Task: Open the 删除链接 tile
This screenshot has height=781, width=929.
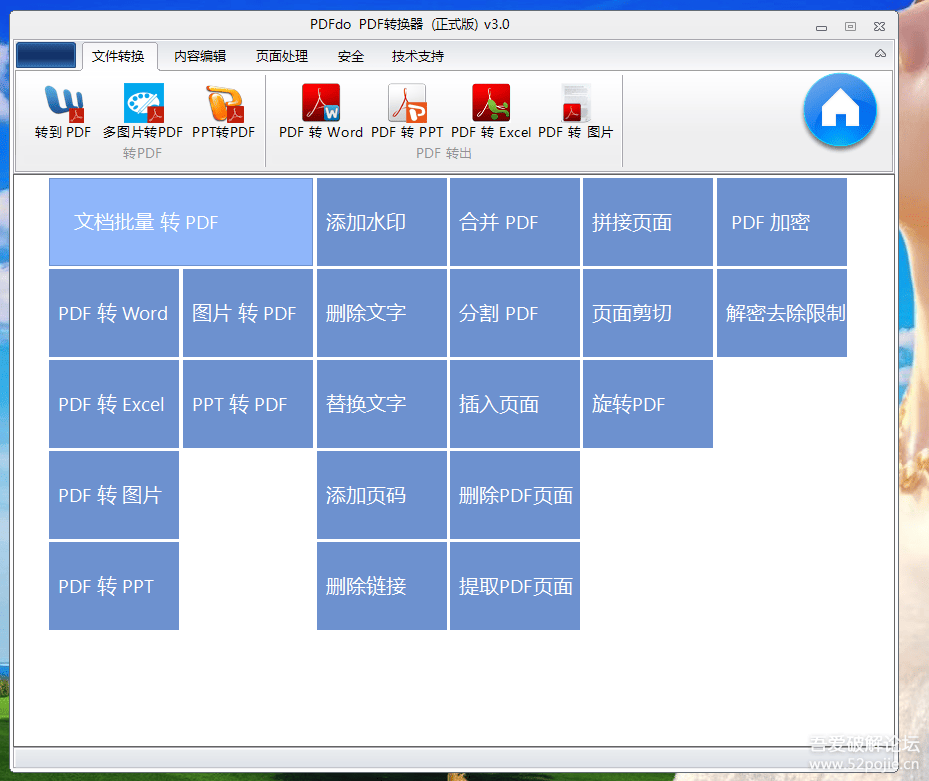Action: [x=382, y=586]
